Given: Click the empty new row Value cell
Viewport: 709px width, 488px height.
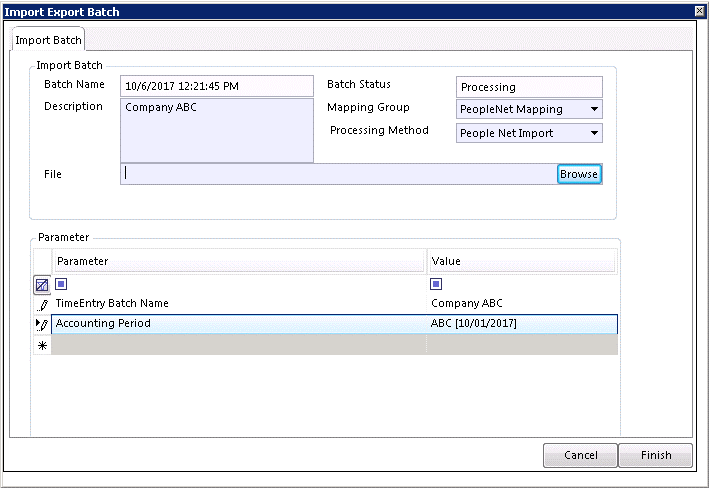Looking at the screenshot, I should pos(522,345).
